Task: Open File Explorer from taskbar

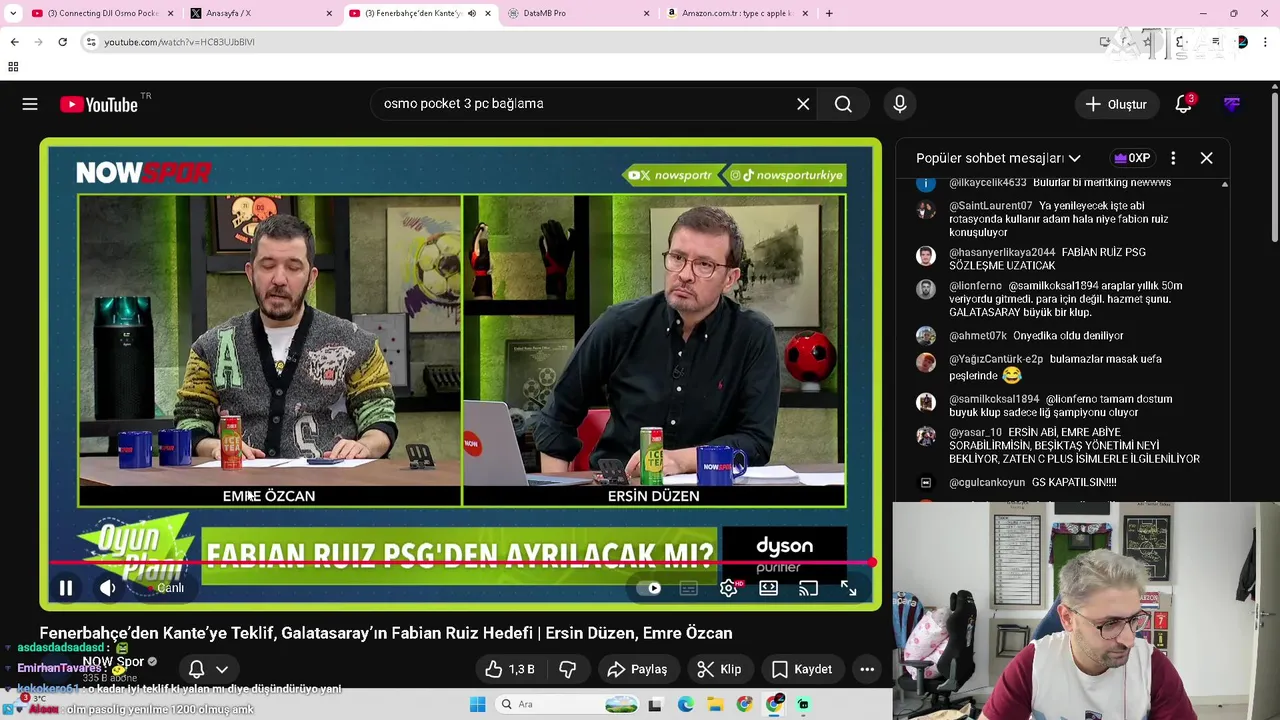Action: [715, 704]
